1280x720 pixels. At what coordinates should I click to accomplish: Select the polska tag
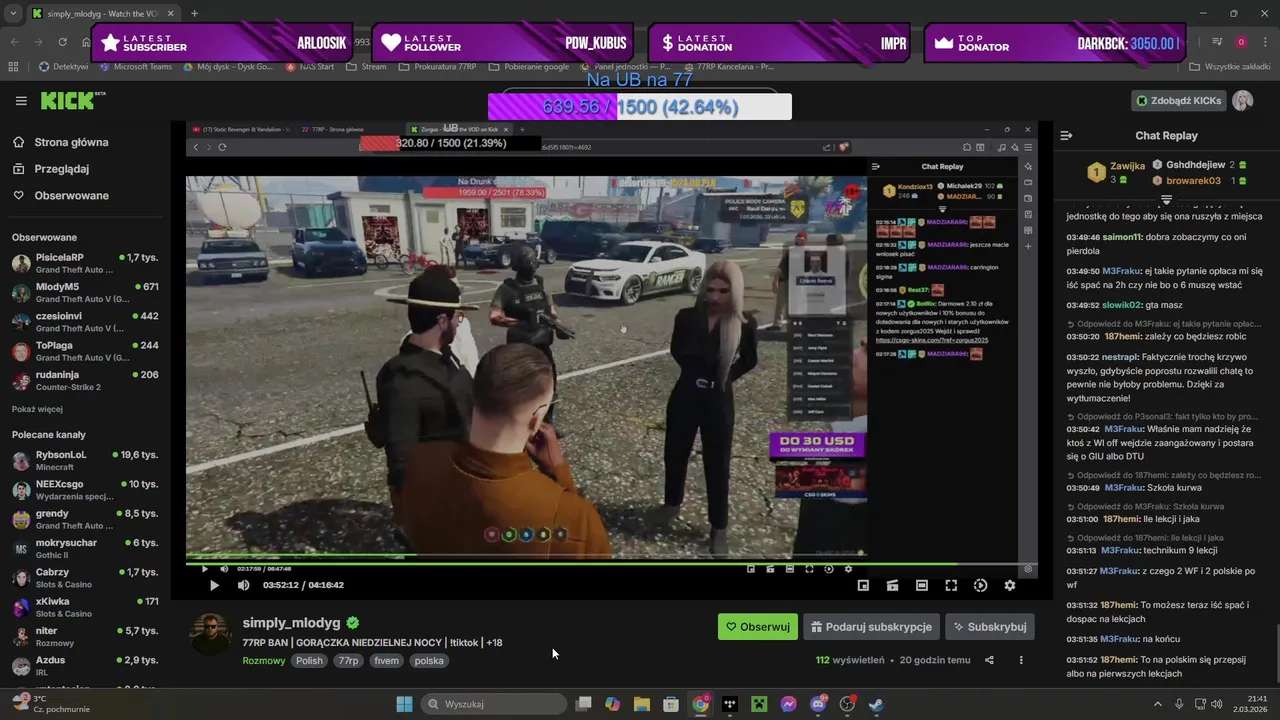point(429,661)
